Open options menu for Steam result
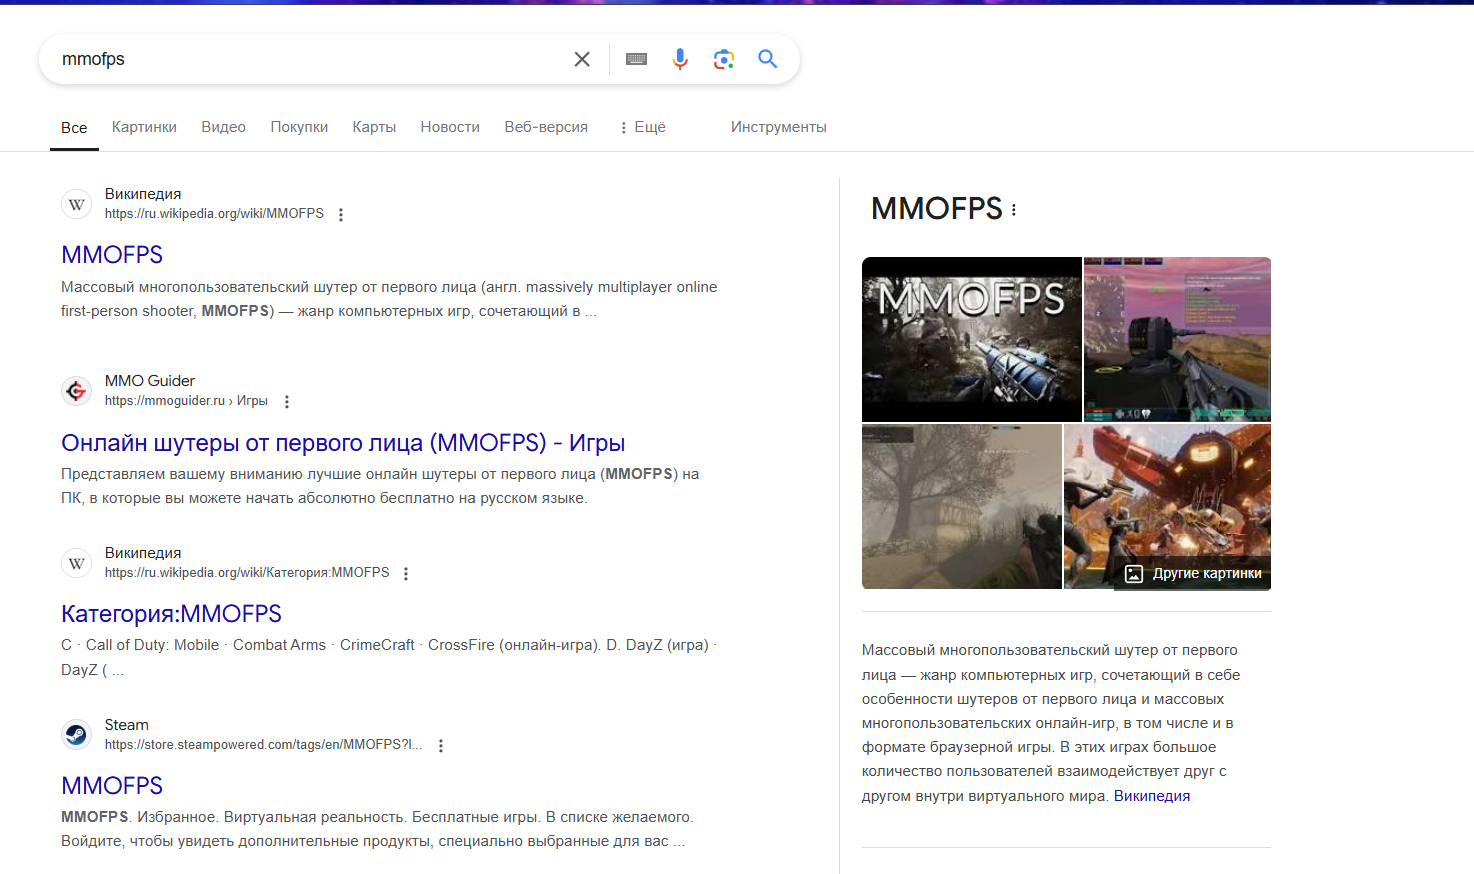 (441, 746)
